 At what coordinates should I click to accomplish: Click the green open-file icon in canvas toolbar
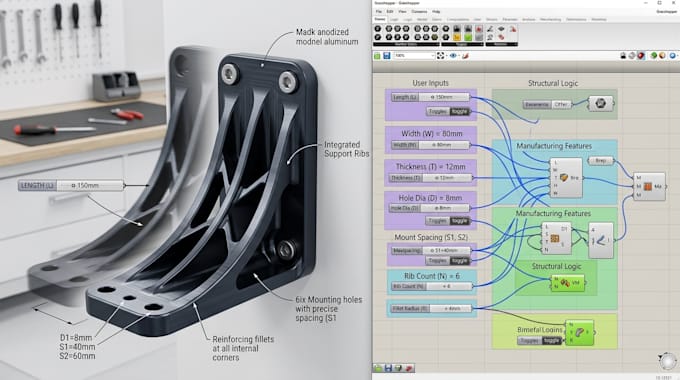tap(377, 56)
